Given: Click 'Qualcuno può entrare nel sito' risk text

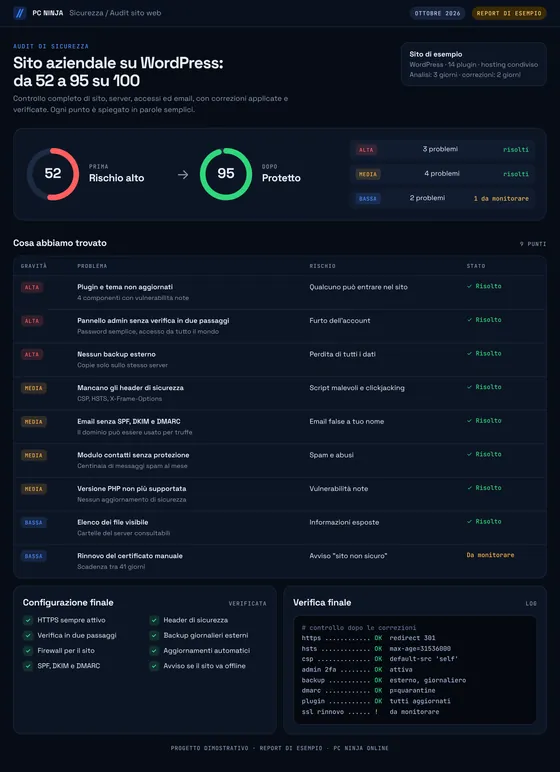Looking at the screenshot, I should (x=359, y=287).
